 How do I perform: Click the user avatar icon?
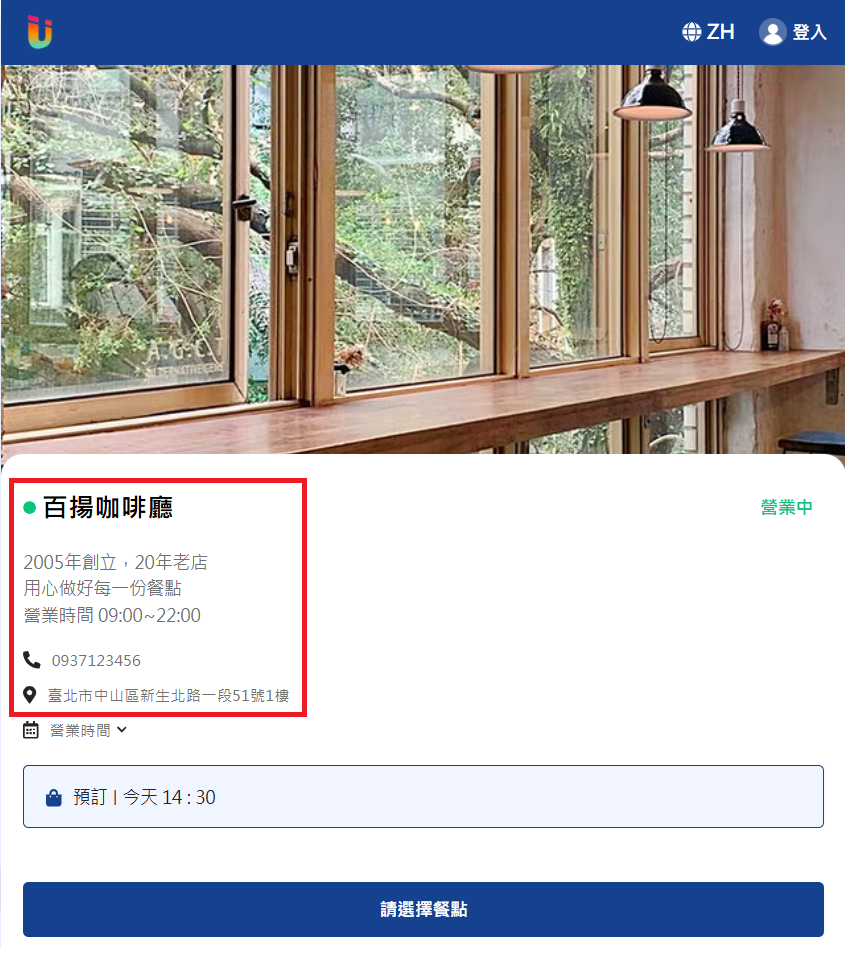773,32
